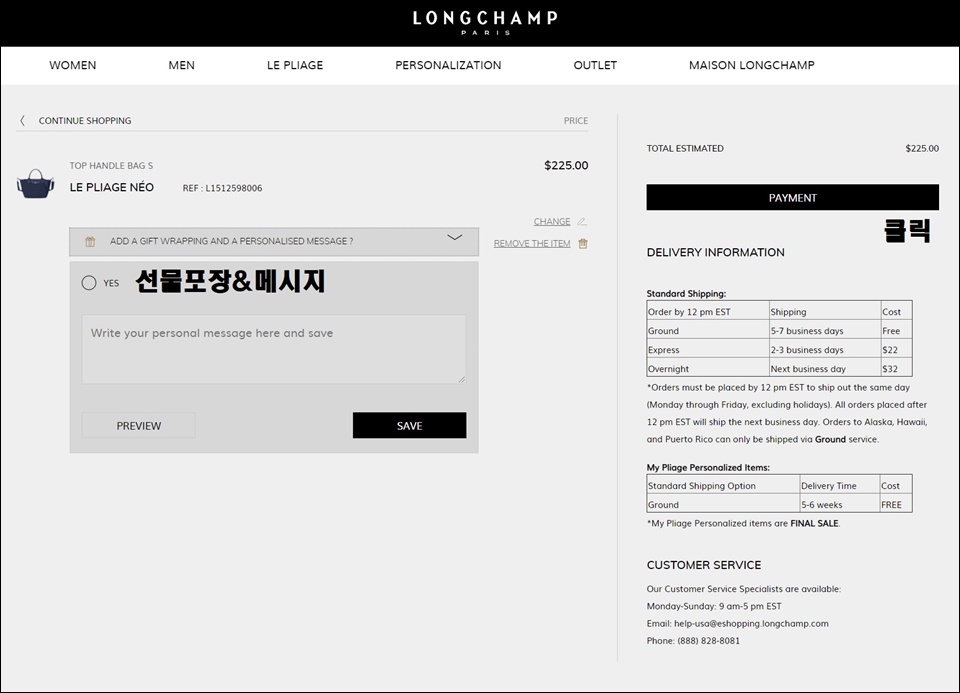The width and height of the screenshot is (960, 693).
Task: Click the trash icon next to Remove the Item
Action: coord(583,244)
